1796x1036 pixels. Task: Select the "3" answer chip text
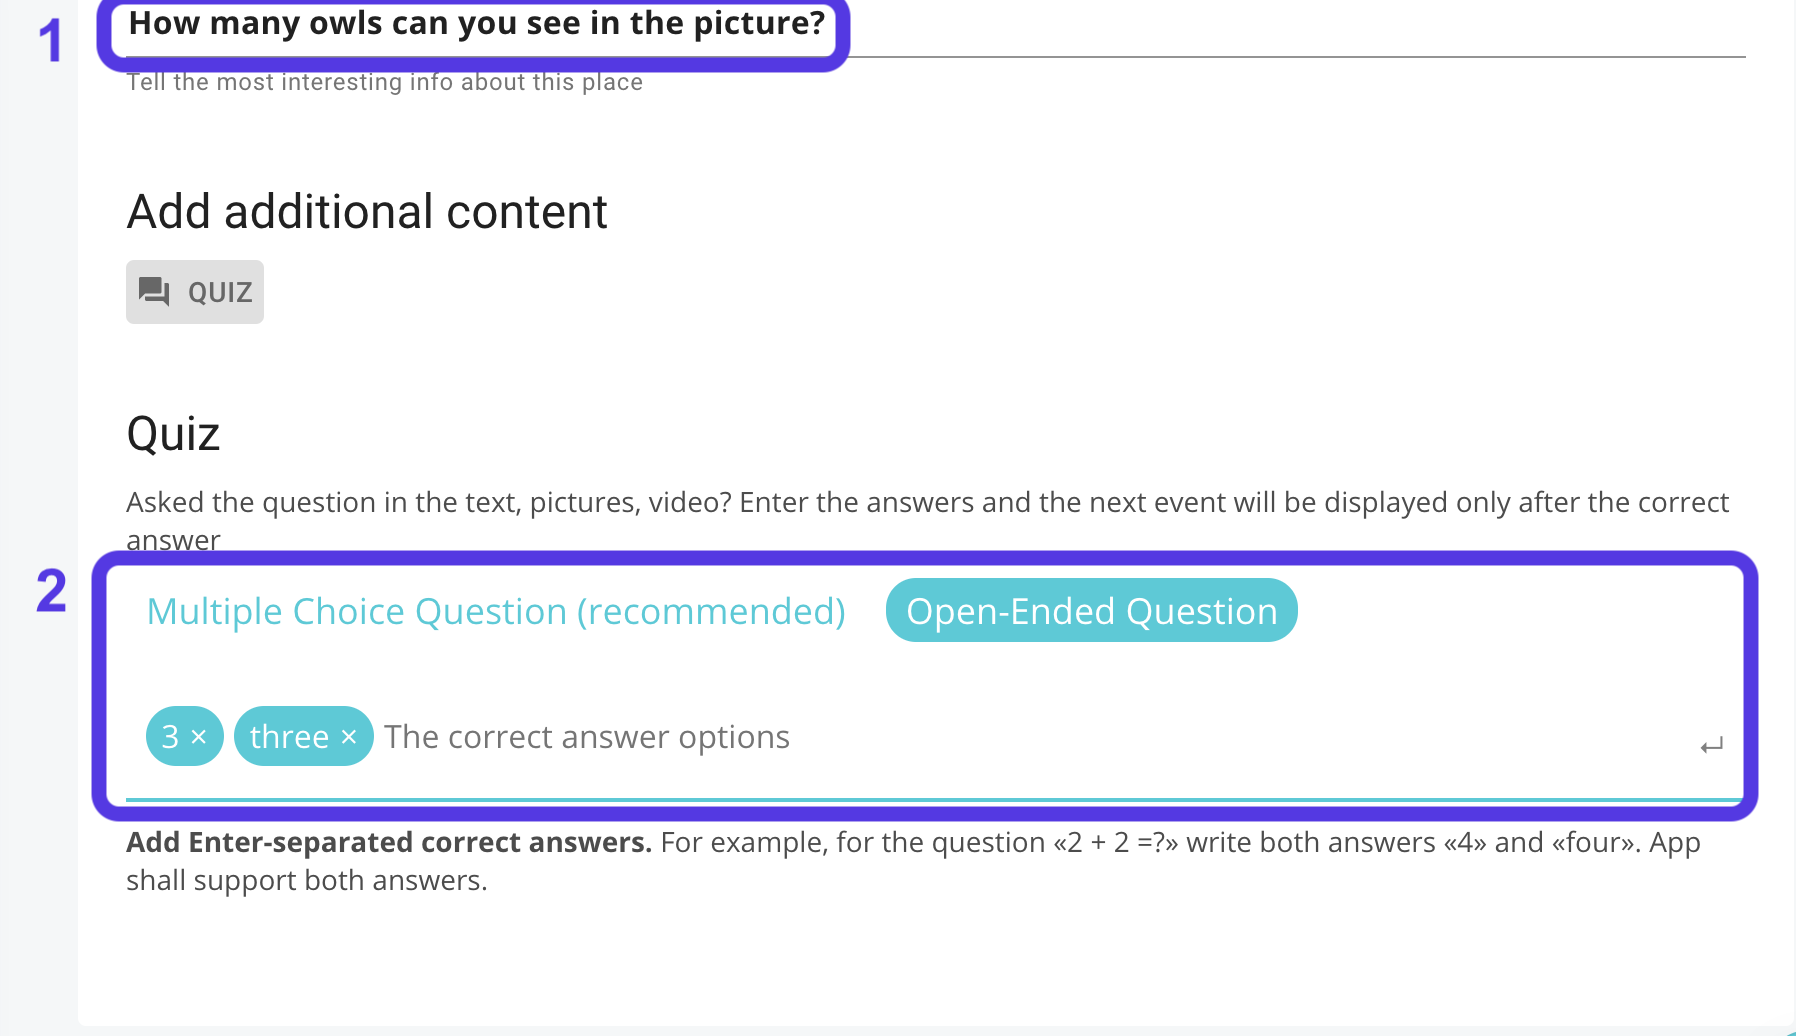(x=170, y=737)
